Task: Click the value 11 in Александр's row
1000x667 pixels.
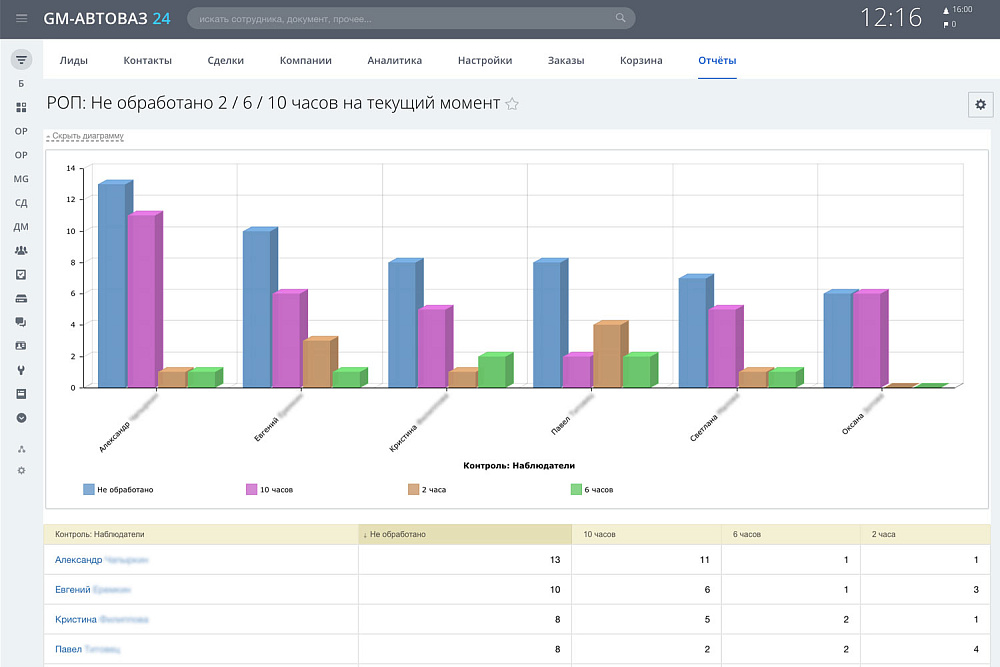Action: 704,560
